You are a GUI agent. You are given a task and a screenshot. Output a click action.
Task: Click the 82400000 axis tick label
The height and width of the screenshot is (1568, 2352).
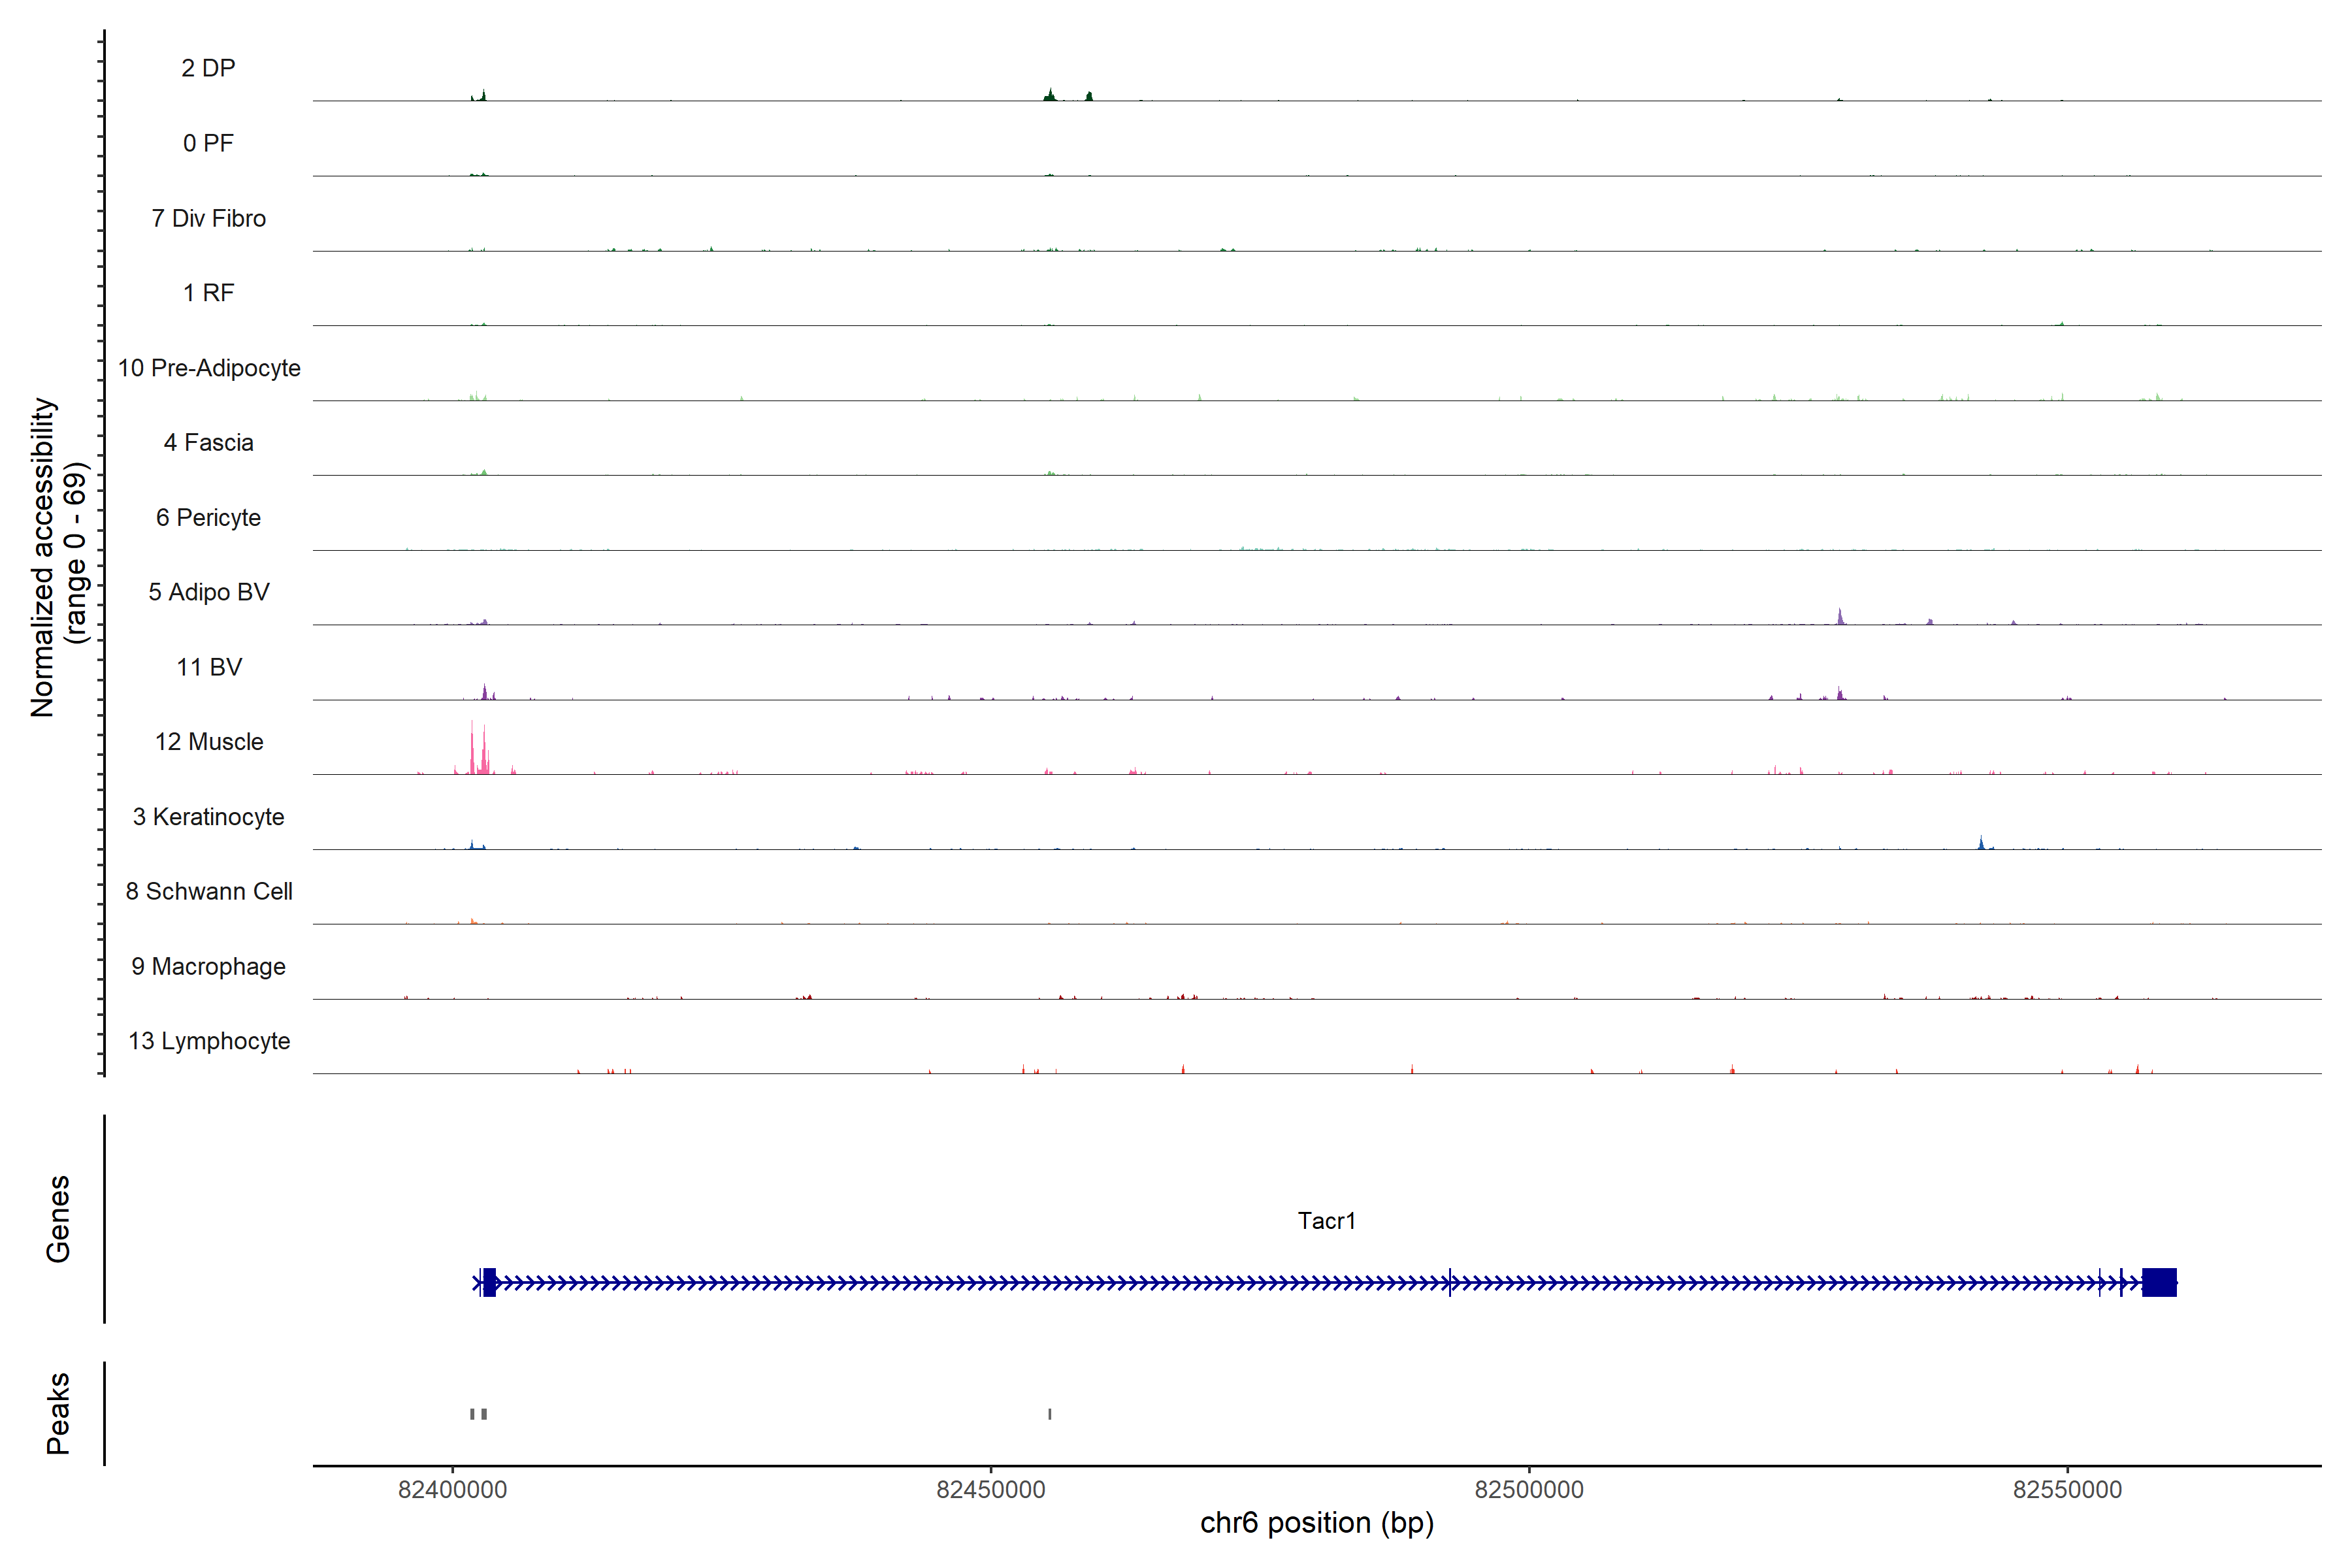[x=452, y=1490]
